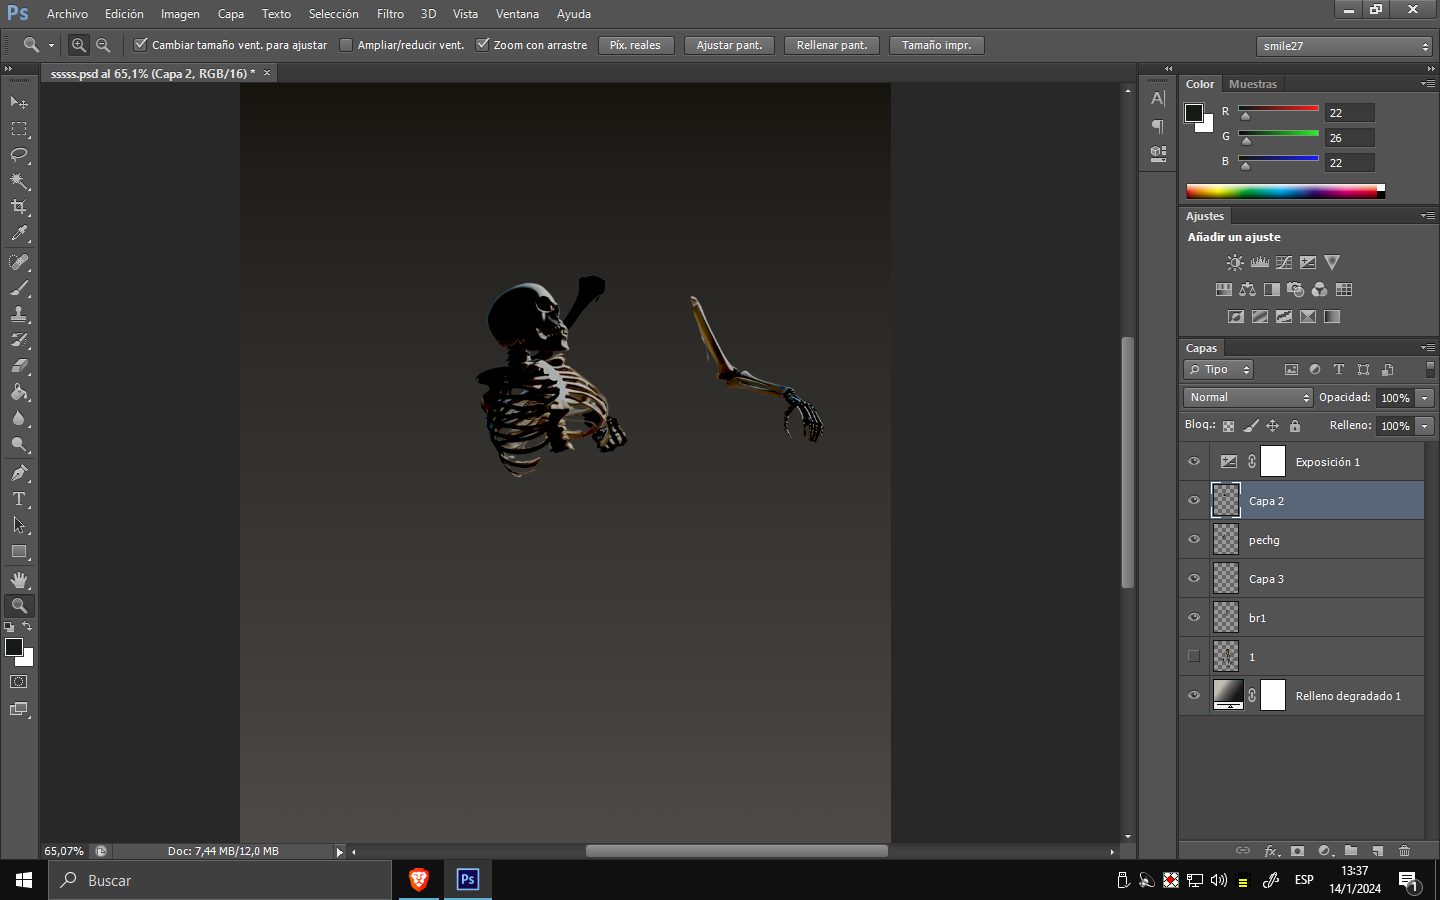The height and width of the screenshot is (900, 1440).
Task: Show the hidden layer 1
Action: coord(1194,657)
